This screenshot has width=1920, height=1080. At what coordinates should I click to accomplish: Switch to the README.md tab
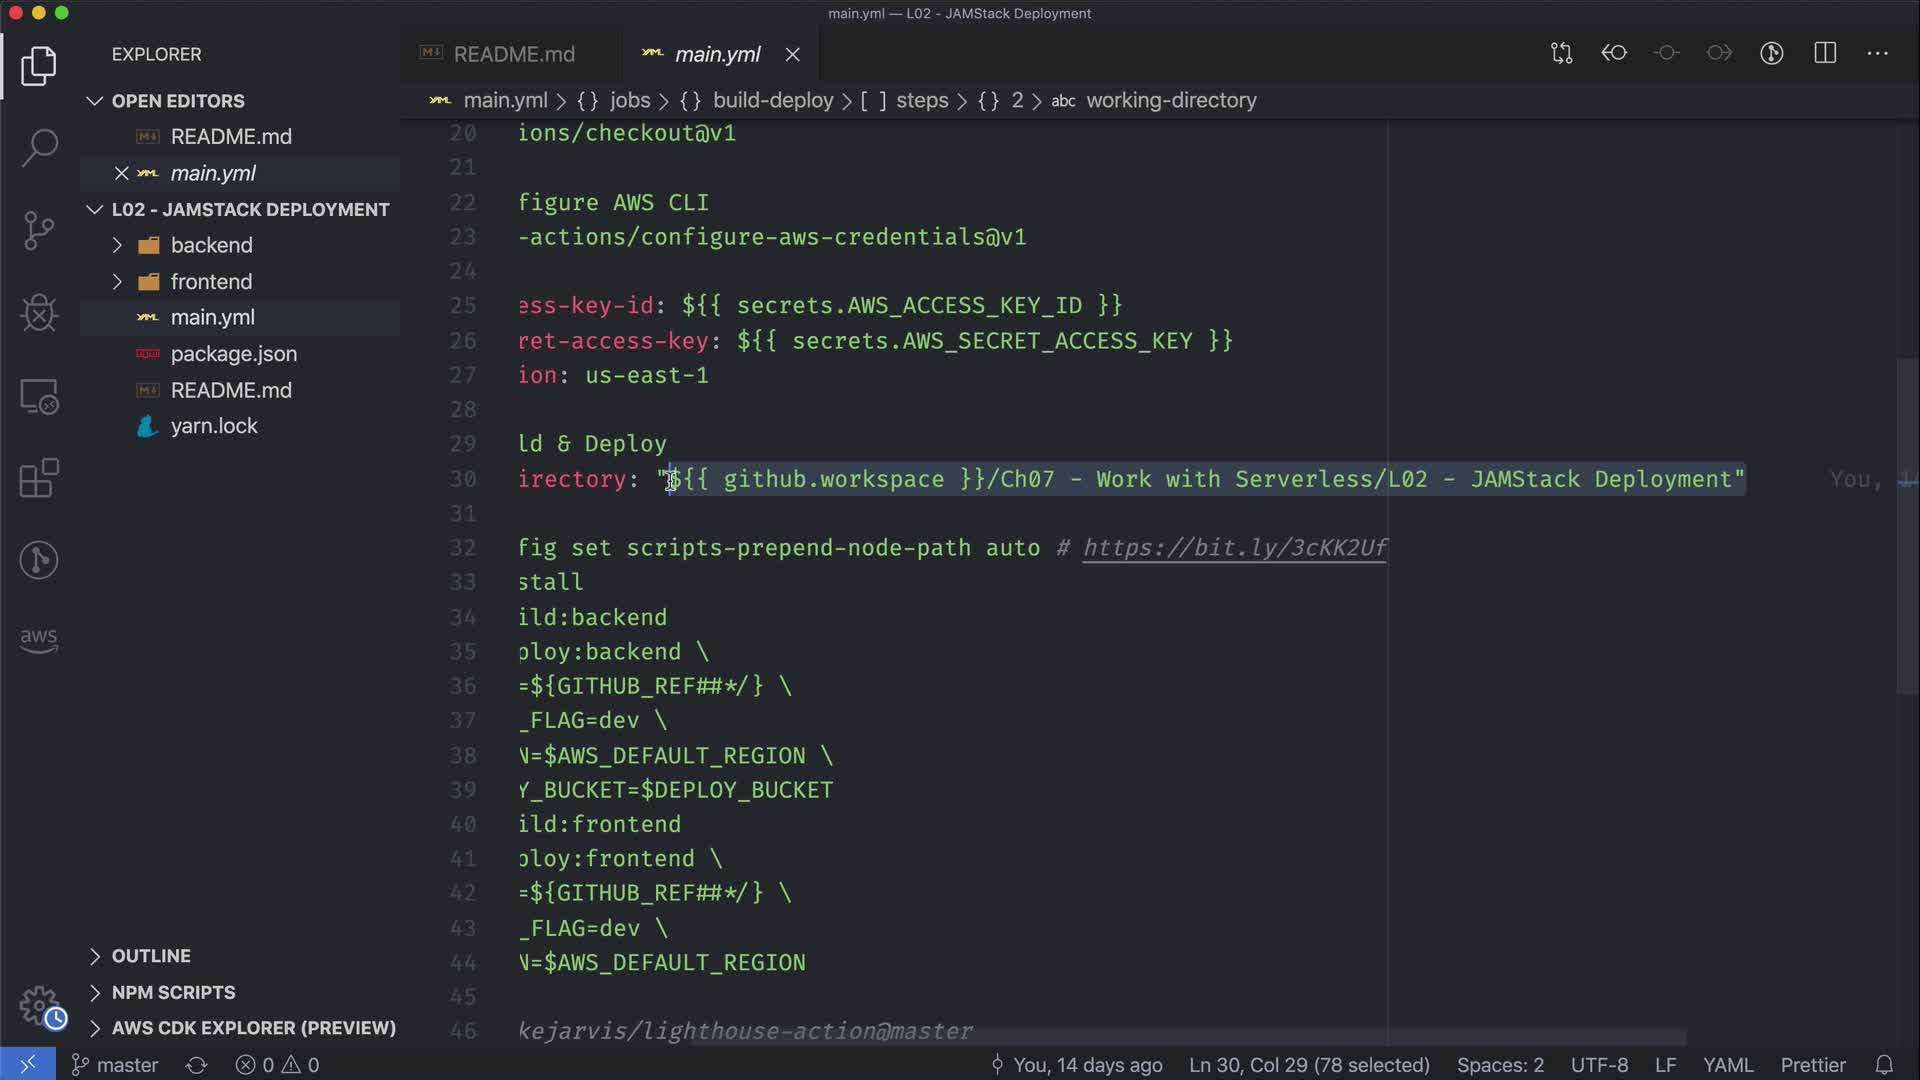[x=513, y=54]
